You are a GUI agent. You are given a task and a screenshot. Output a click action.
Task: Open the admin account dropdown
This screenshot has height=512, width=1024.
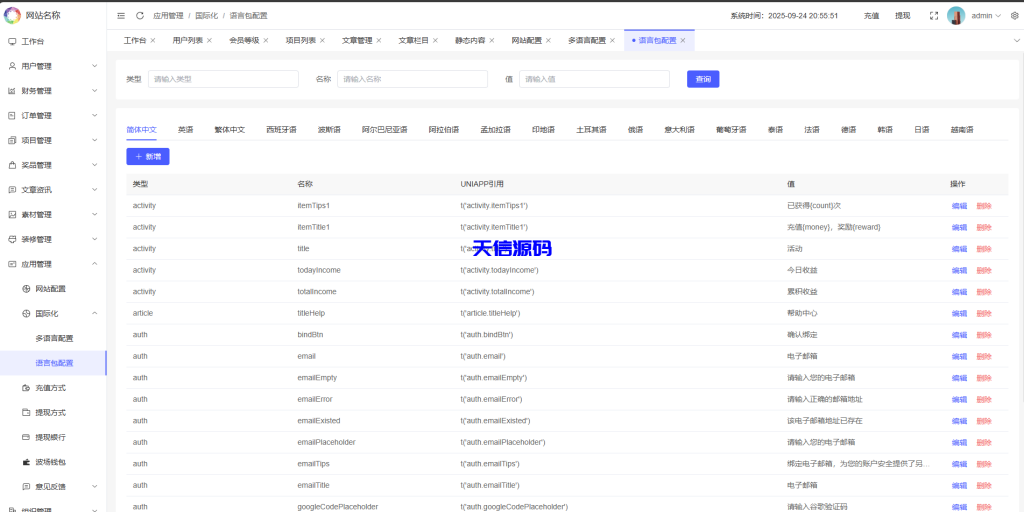click(x=985, y=16)
